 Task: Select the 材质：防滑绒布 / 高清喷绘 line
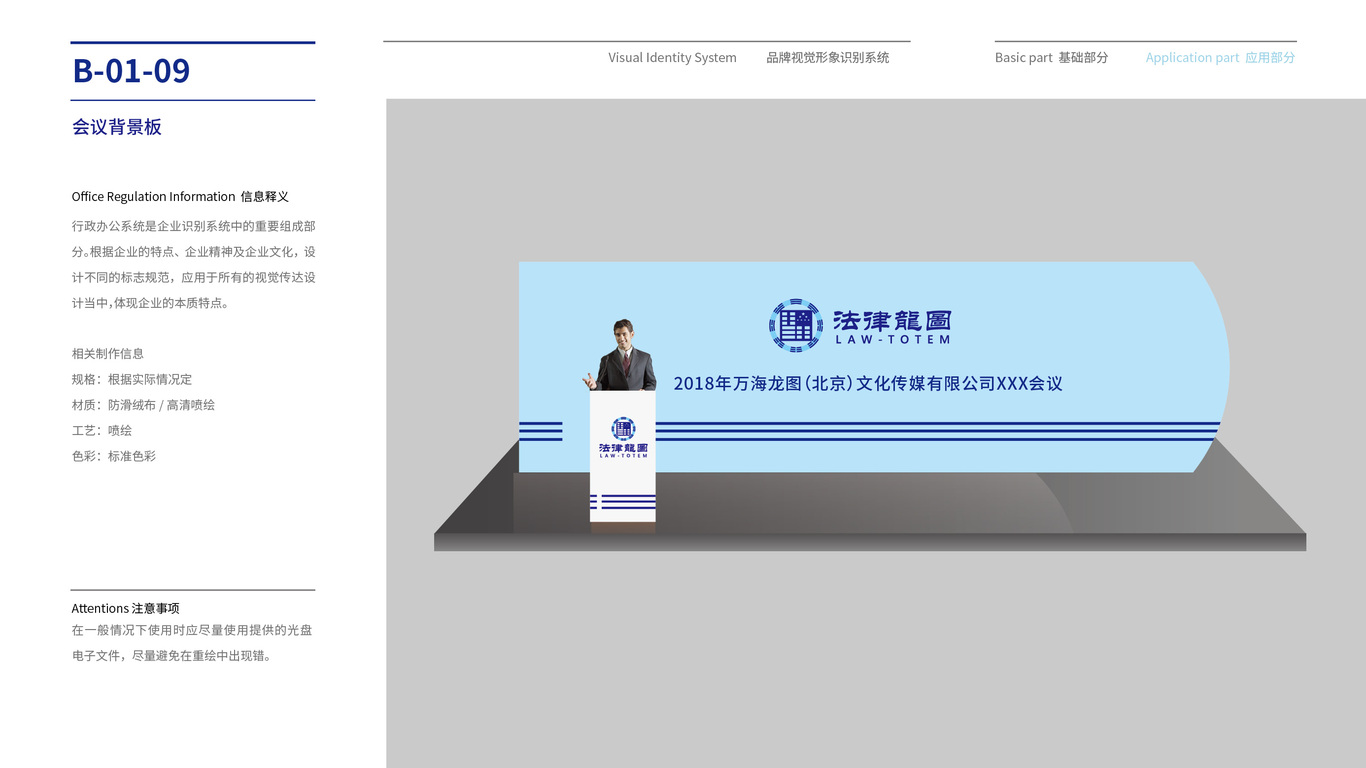[143, 405]
